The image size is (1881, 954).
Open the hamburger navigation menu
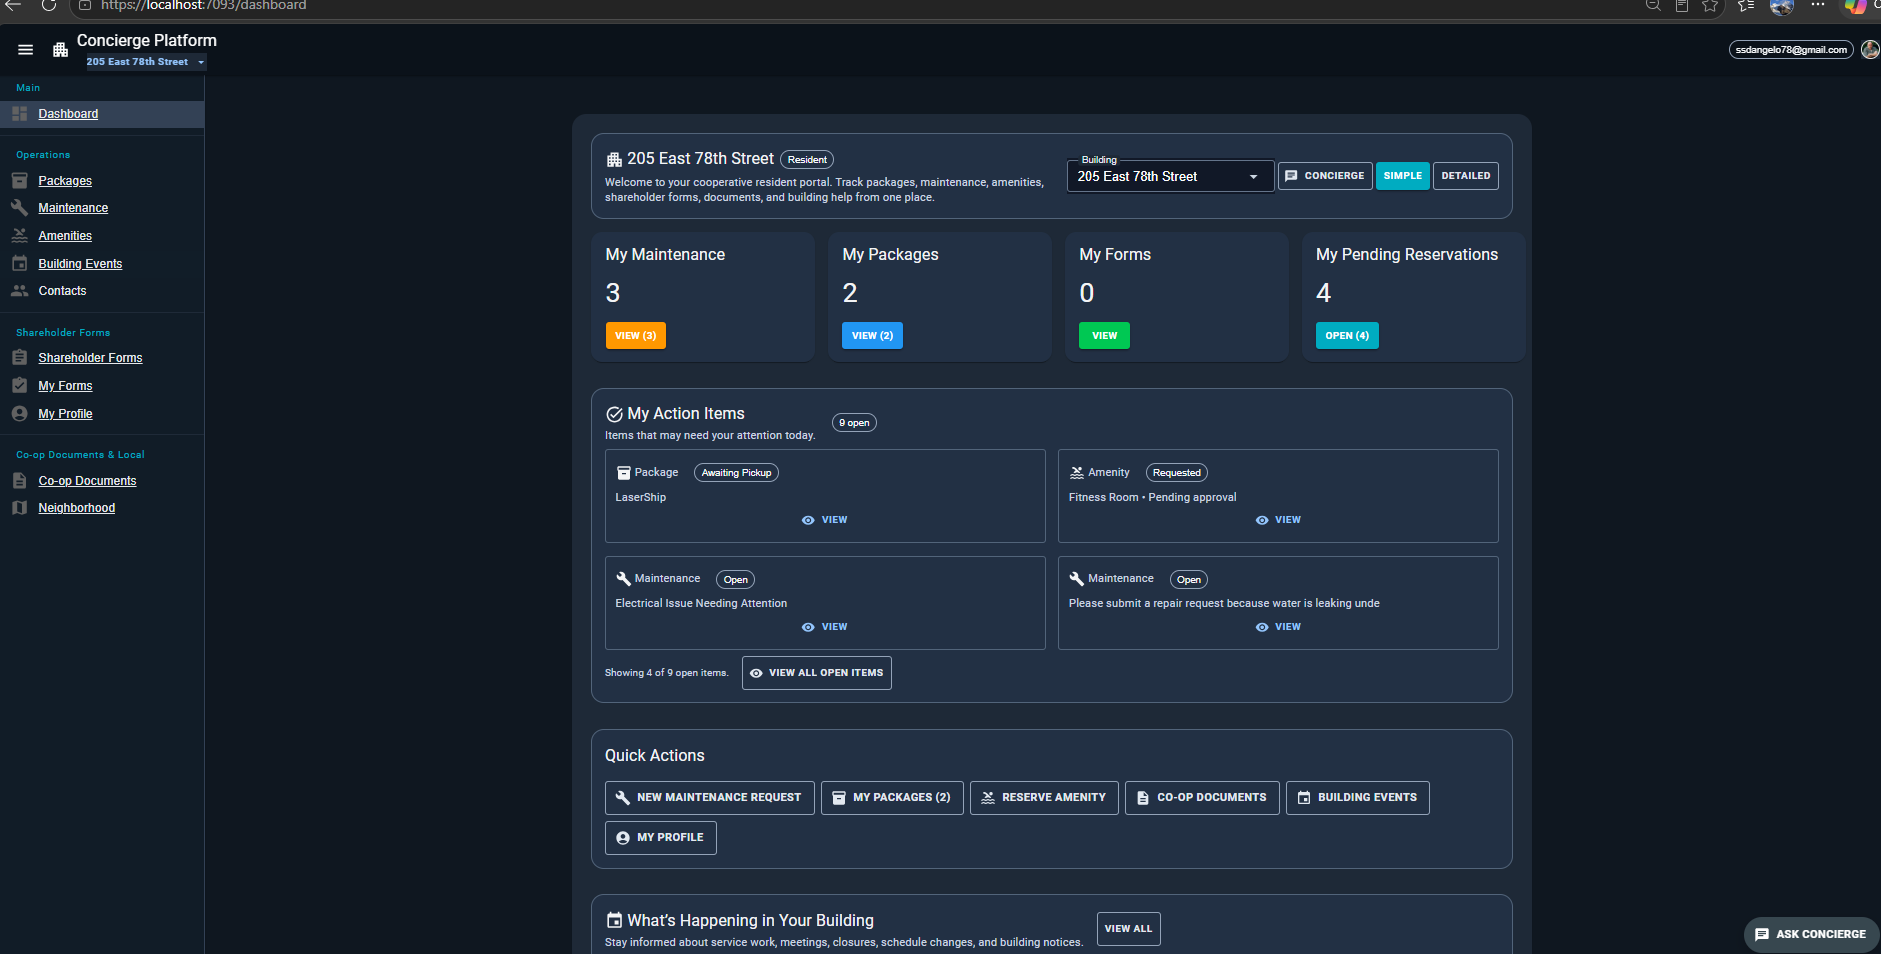pyautogui.click(x=26, y=50)
